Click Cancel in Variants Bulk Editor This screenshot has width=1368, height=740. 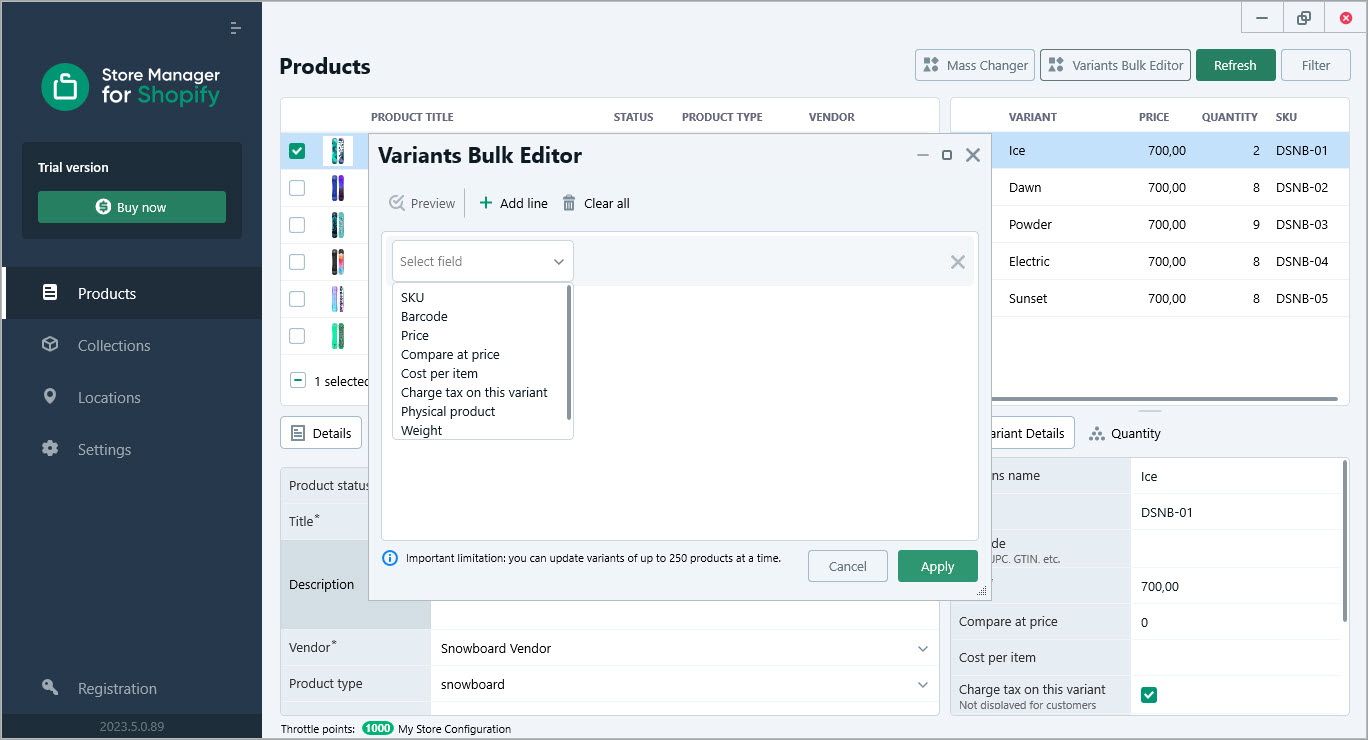[848, 566]
